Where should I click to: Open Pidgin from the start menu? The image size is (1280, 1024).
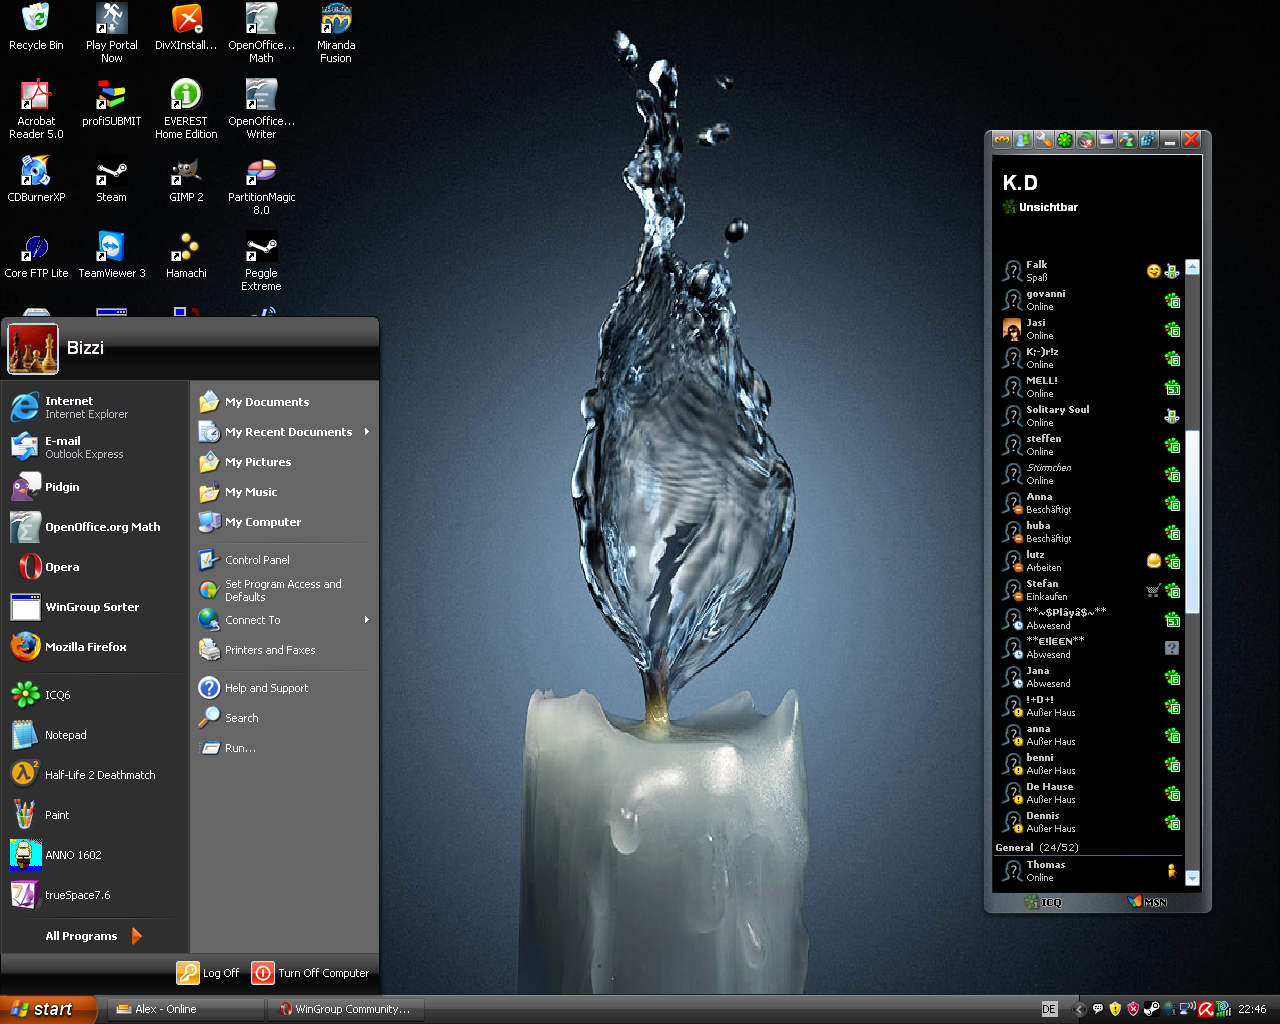(x=62, y=487)
